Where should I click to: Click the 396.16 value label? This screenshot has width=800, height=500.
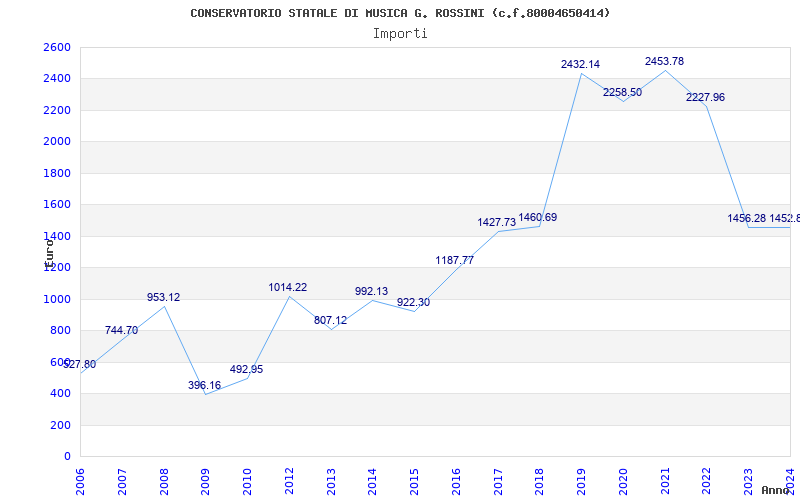[205, 385]
